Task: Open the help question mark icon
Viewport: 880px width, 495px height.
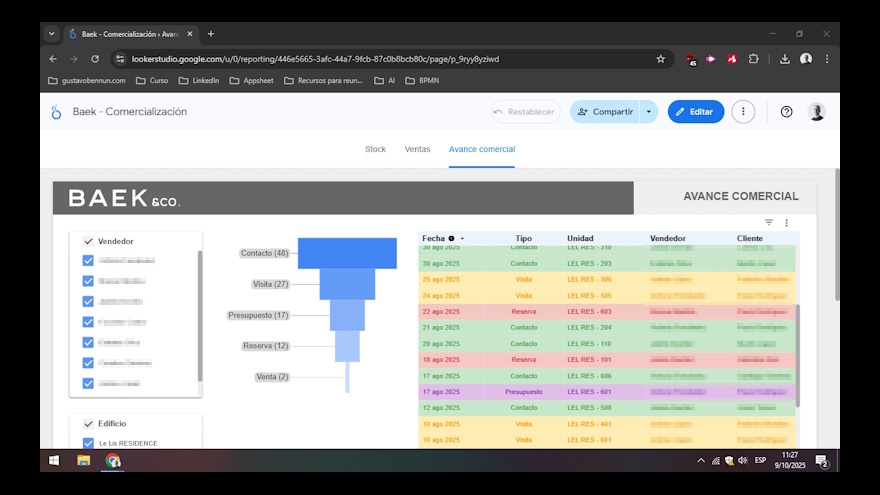Action: pyautogui.click(x=786, y=112)
